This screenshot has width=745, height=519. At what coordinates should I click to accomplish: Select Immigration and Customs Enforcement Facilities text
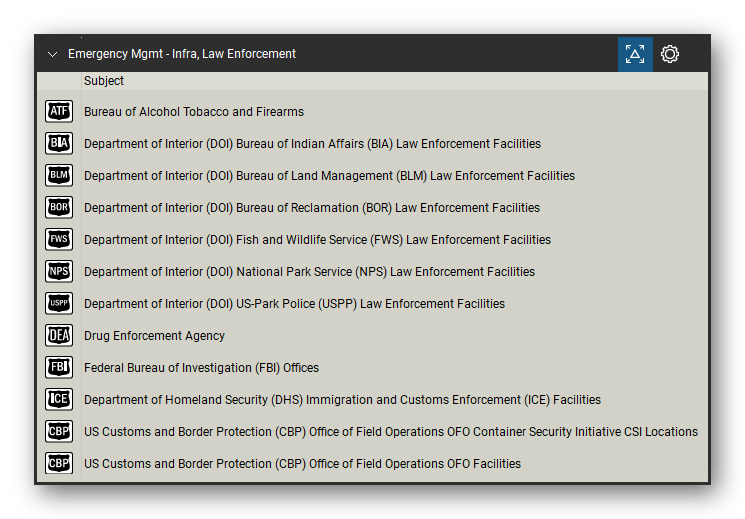pyautogui.click(x=342, y=400)
